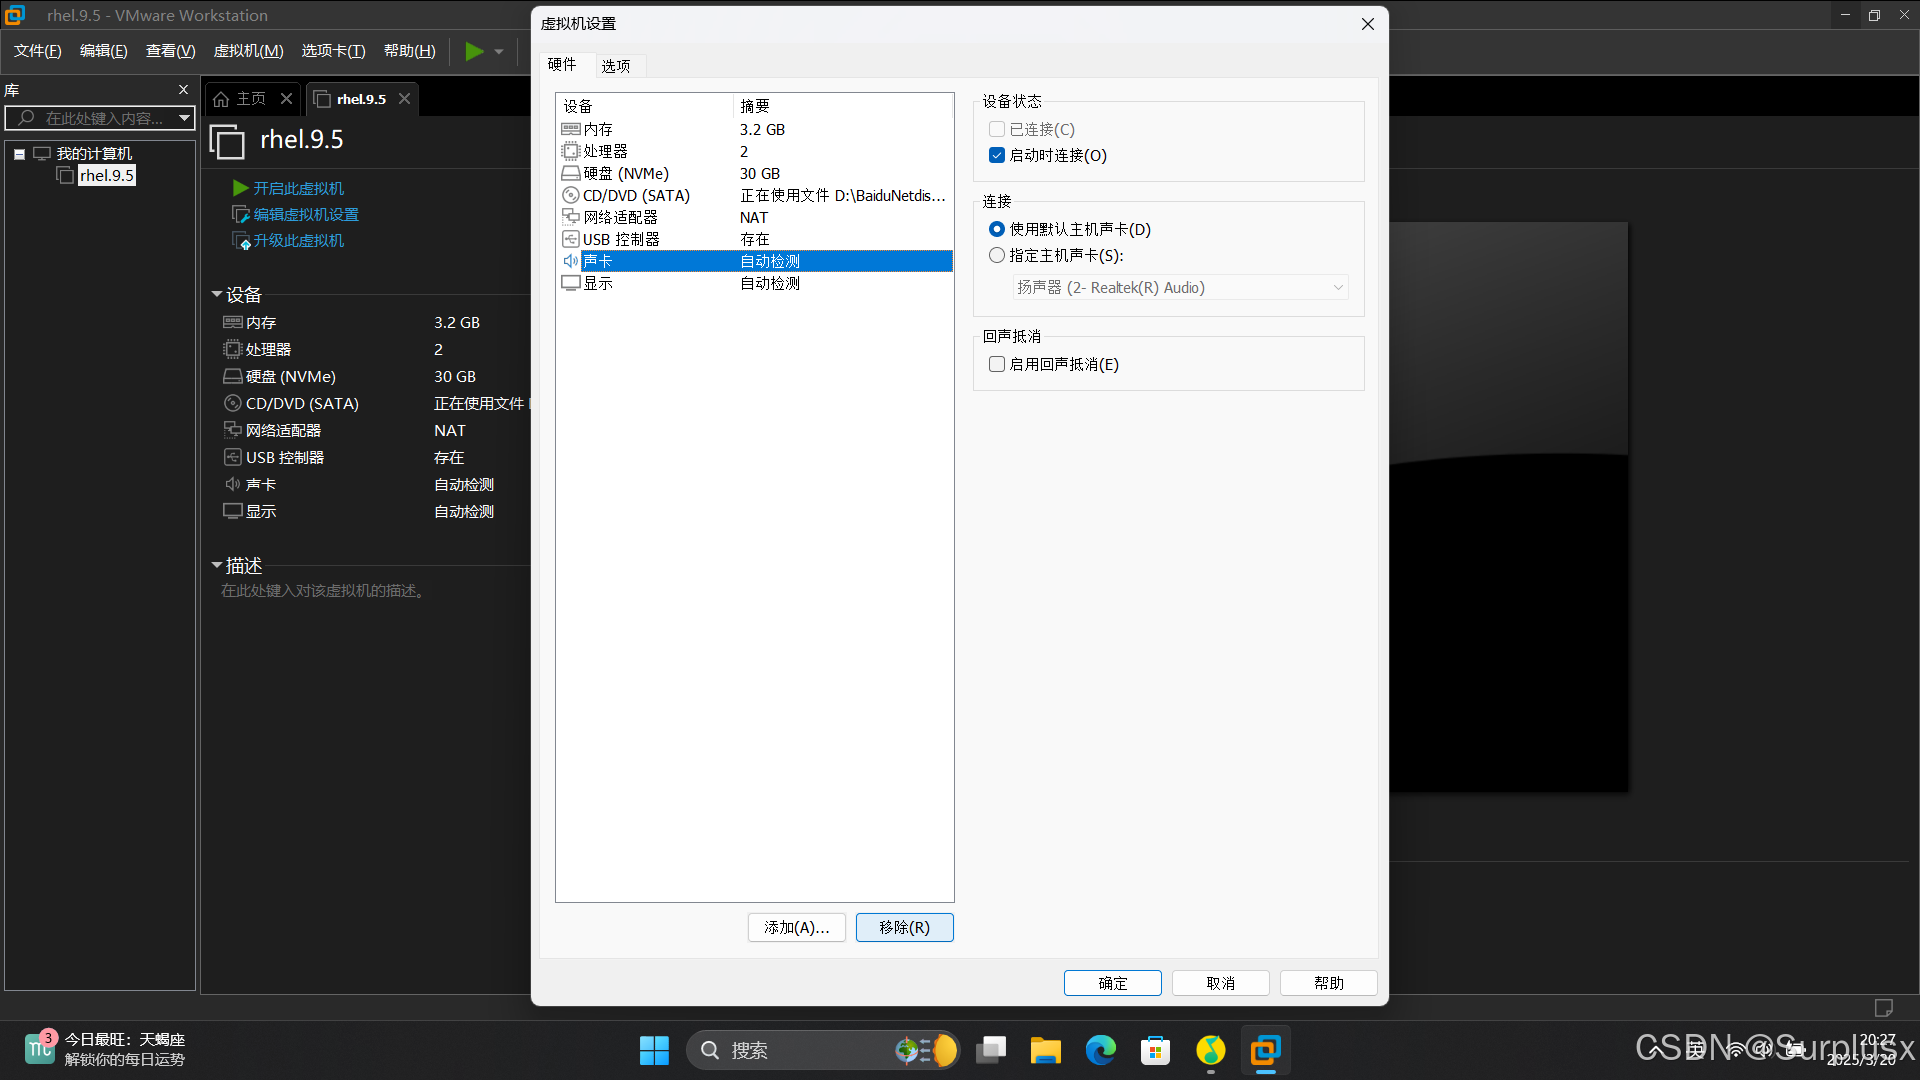The image size is (1920, 1080).
Task: Select the hard disk (NVMe) icon in the dialog list
Action: click(571, 174)
